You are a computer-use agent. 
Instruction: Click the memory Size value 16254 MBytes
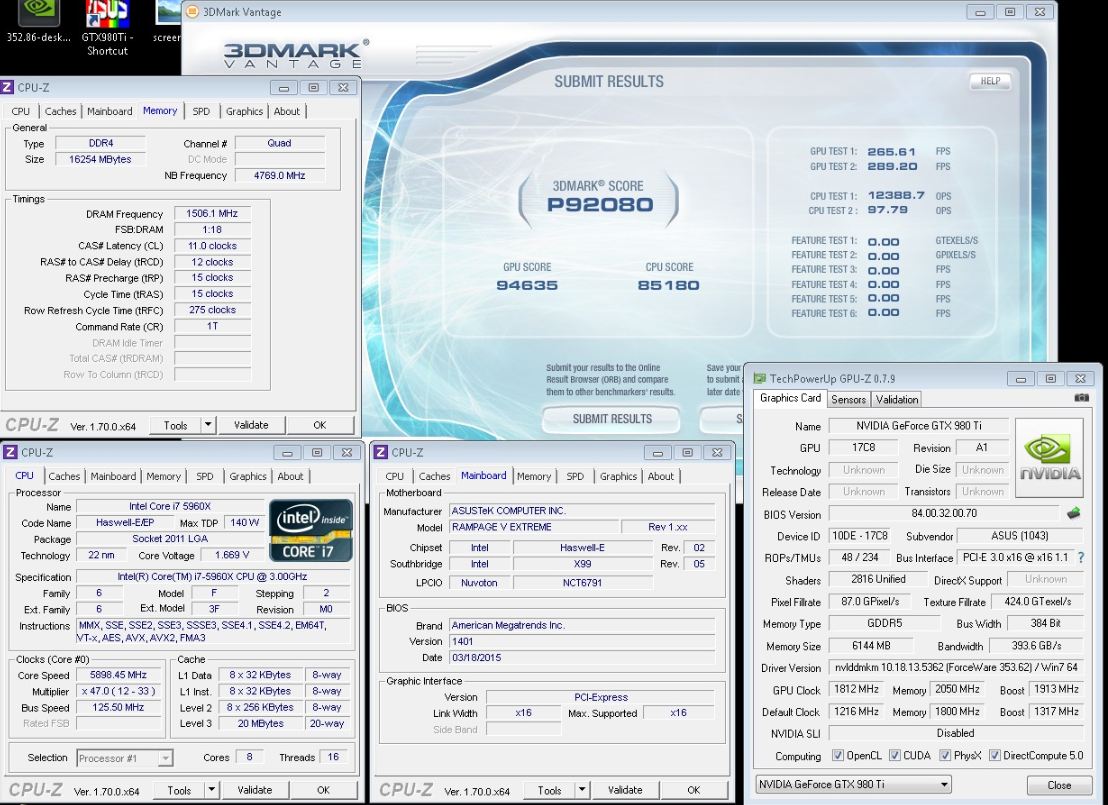(100, 159)
